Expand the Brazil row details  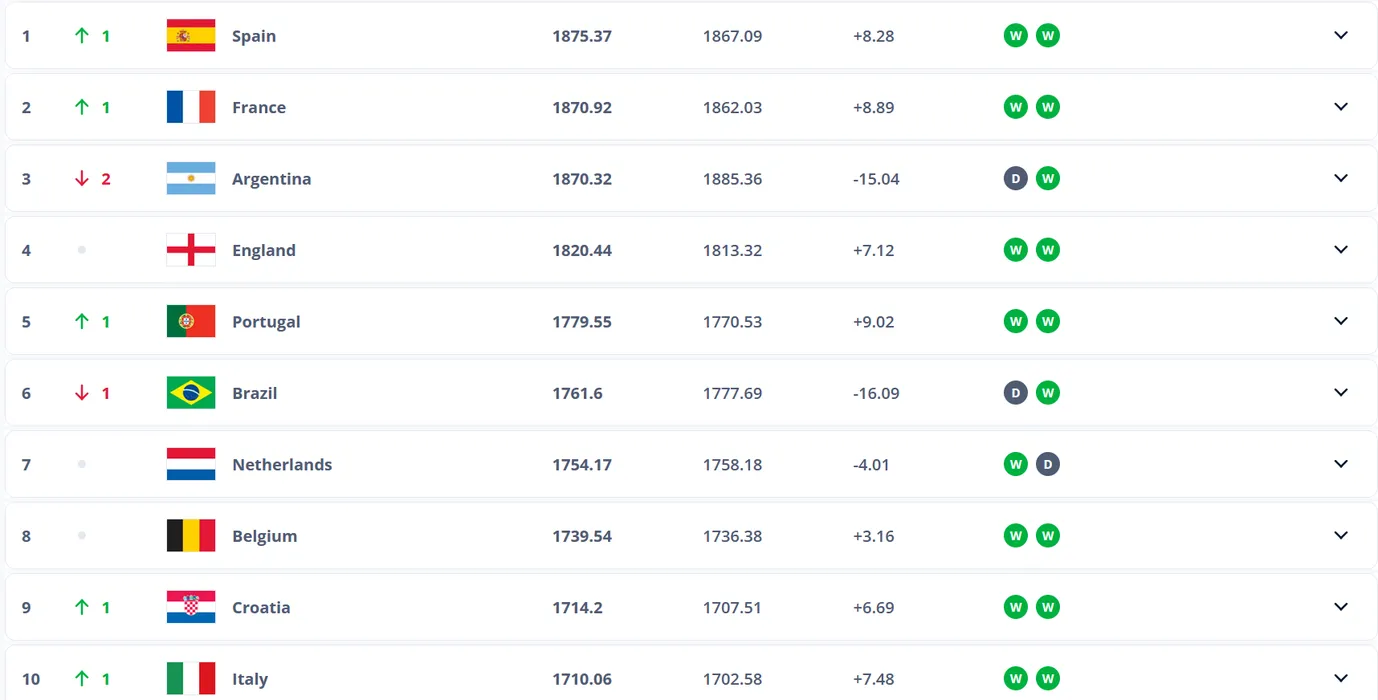[1341, 393]
